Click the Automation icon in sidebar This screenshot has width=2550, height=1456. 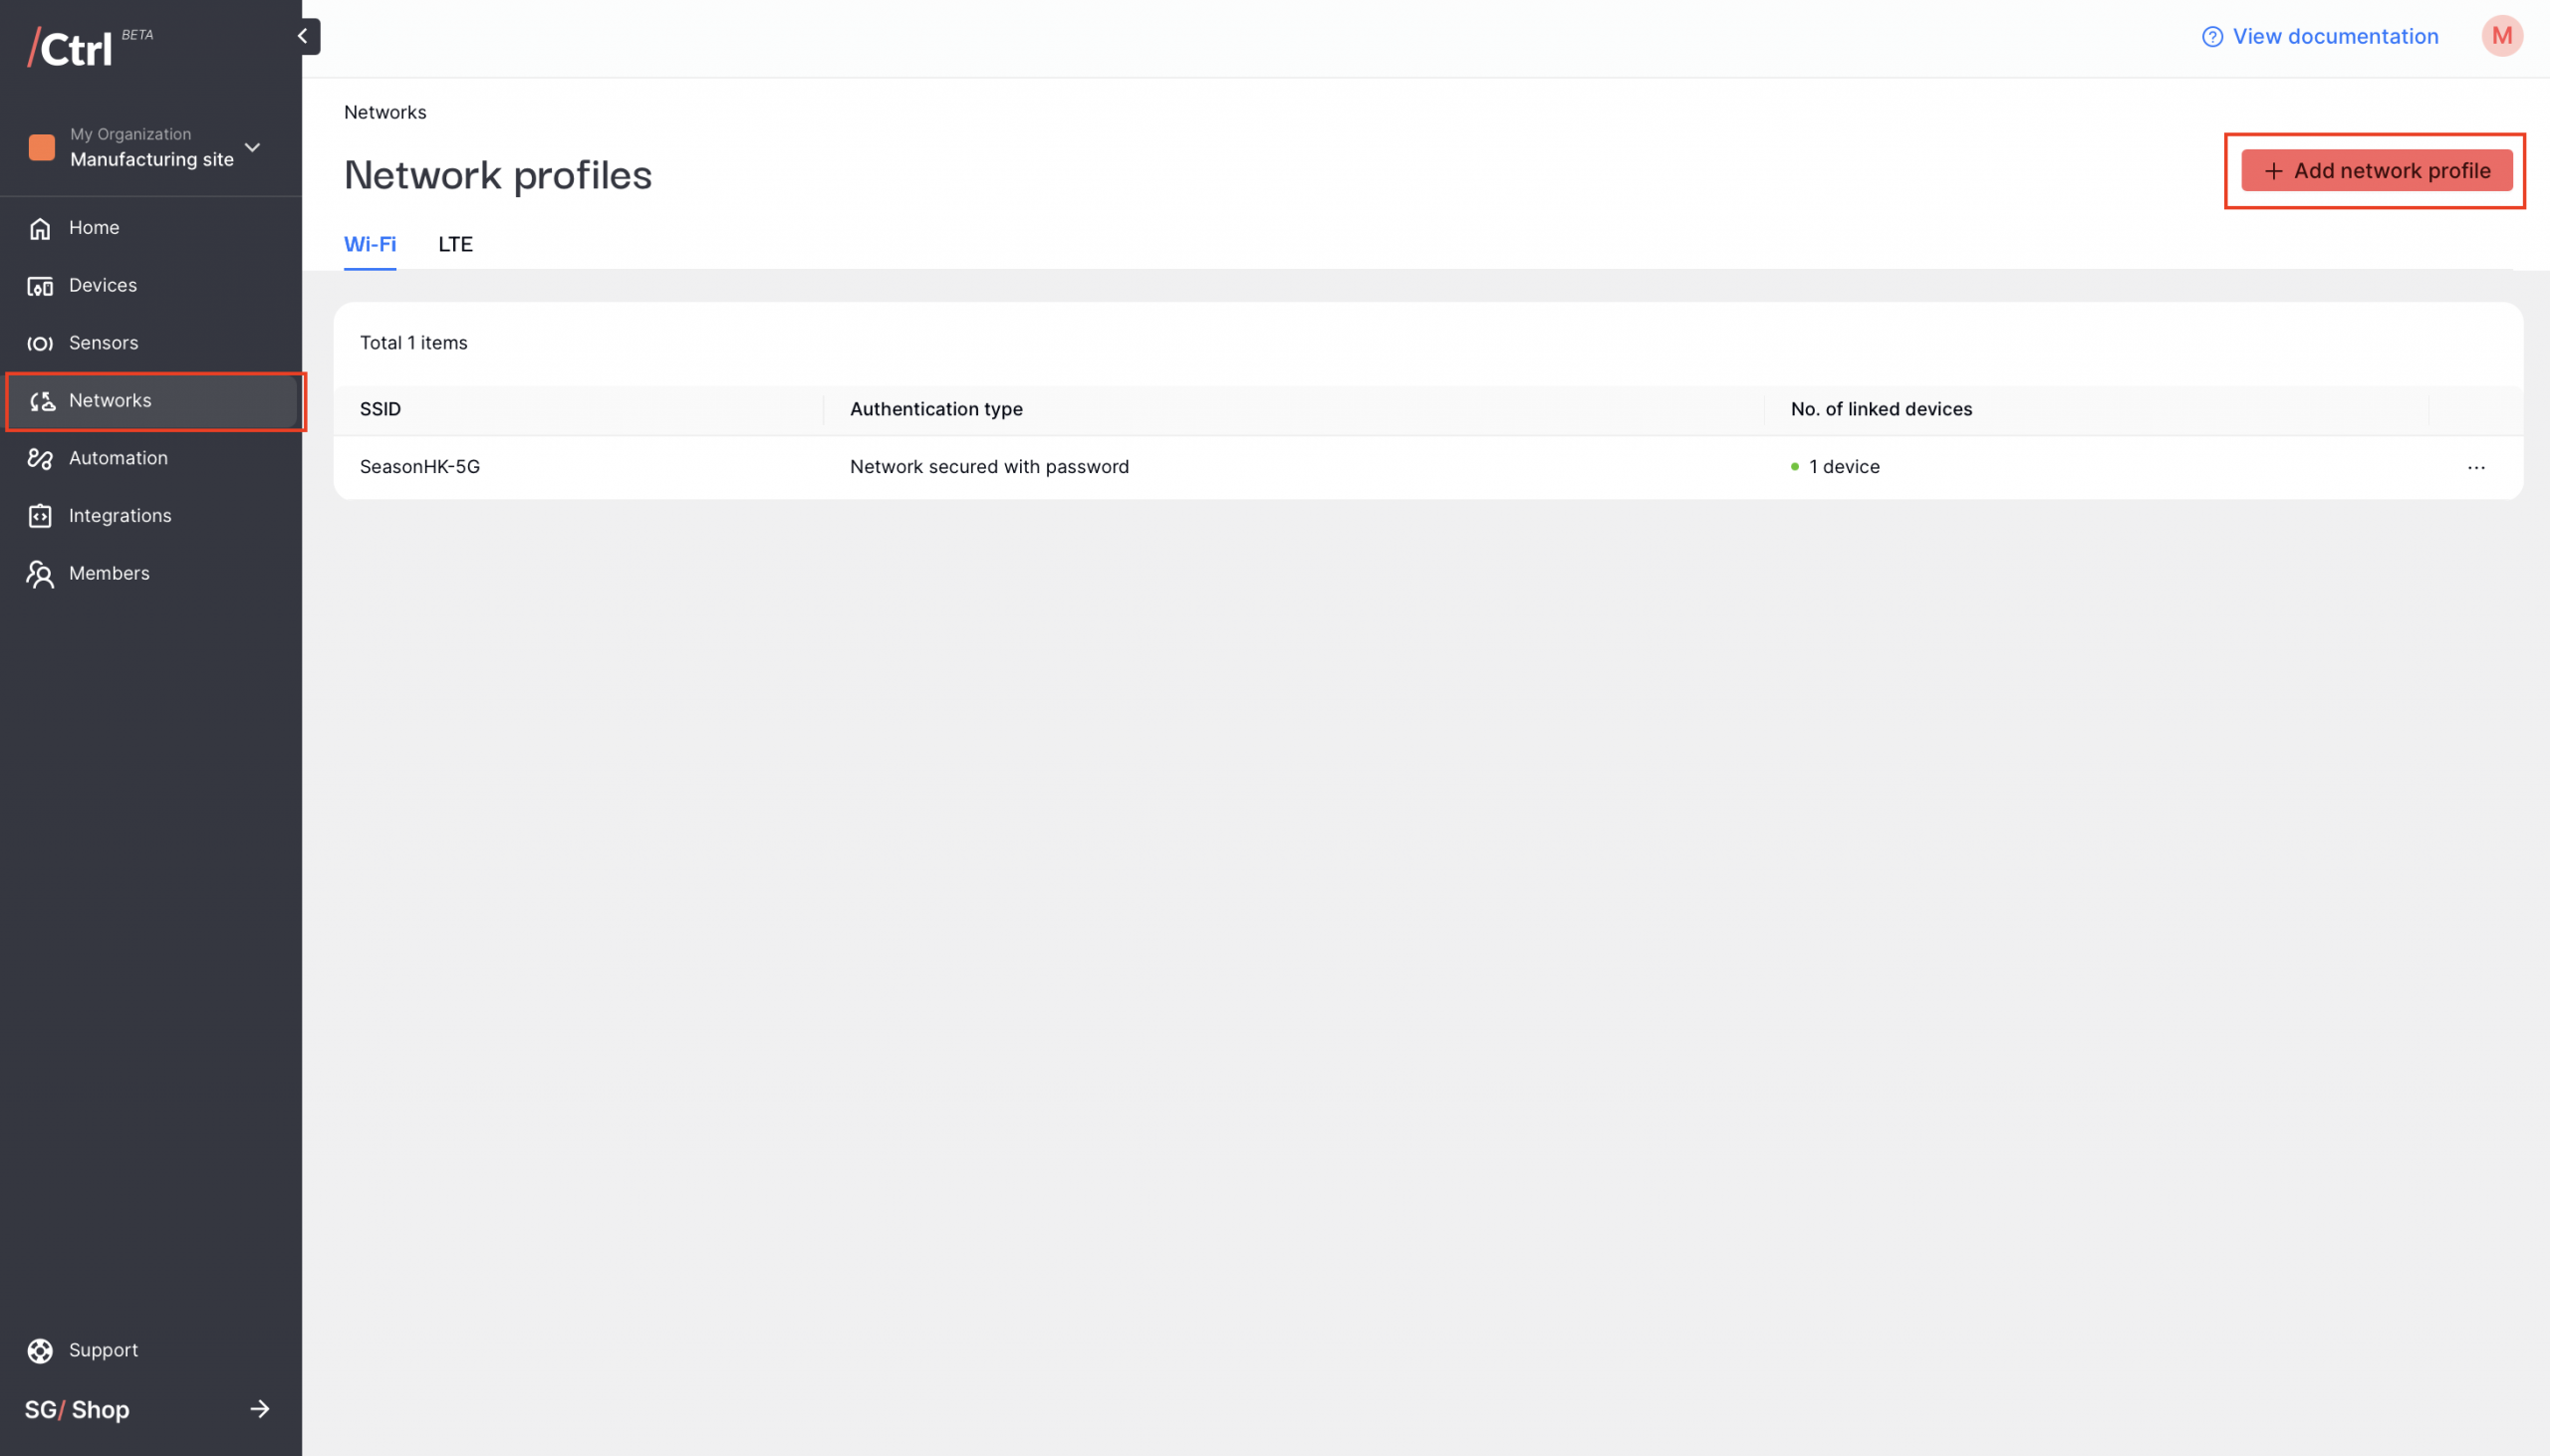pos(40,458)
